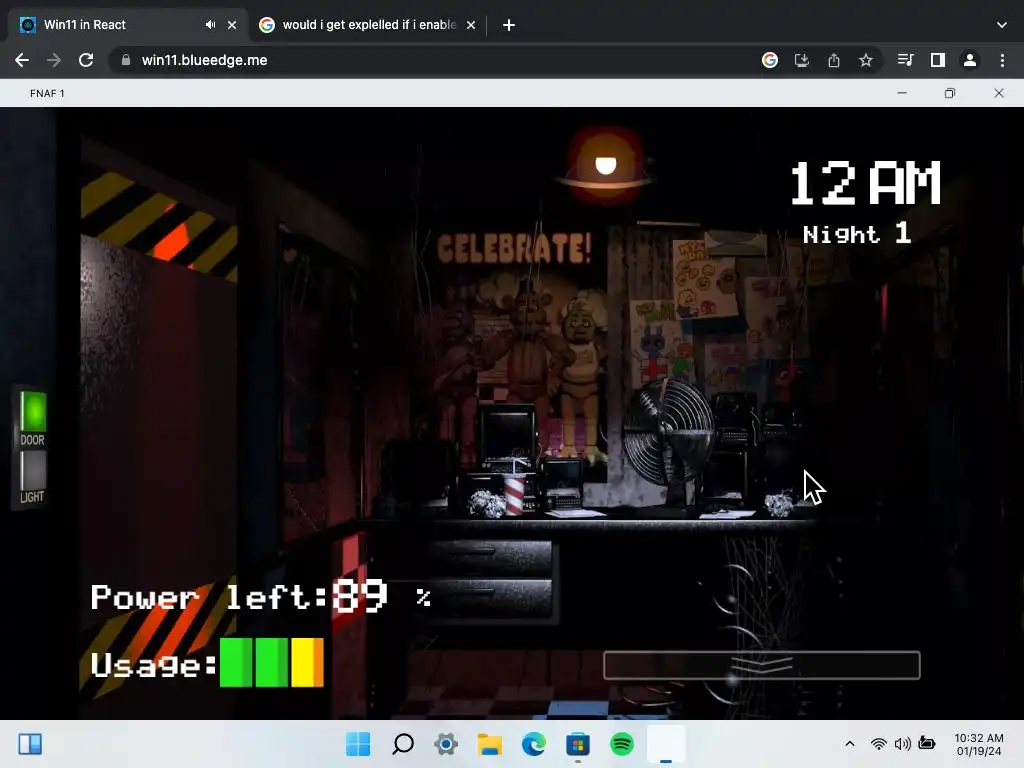1024x768 pixels.
Task: Open the media controls icon in toolbar
Action: click(905, 60)
